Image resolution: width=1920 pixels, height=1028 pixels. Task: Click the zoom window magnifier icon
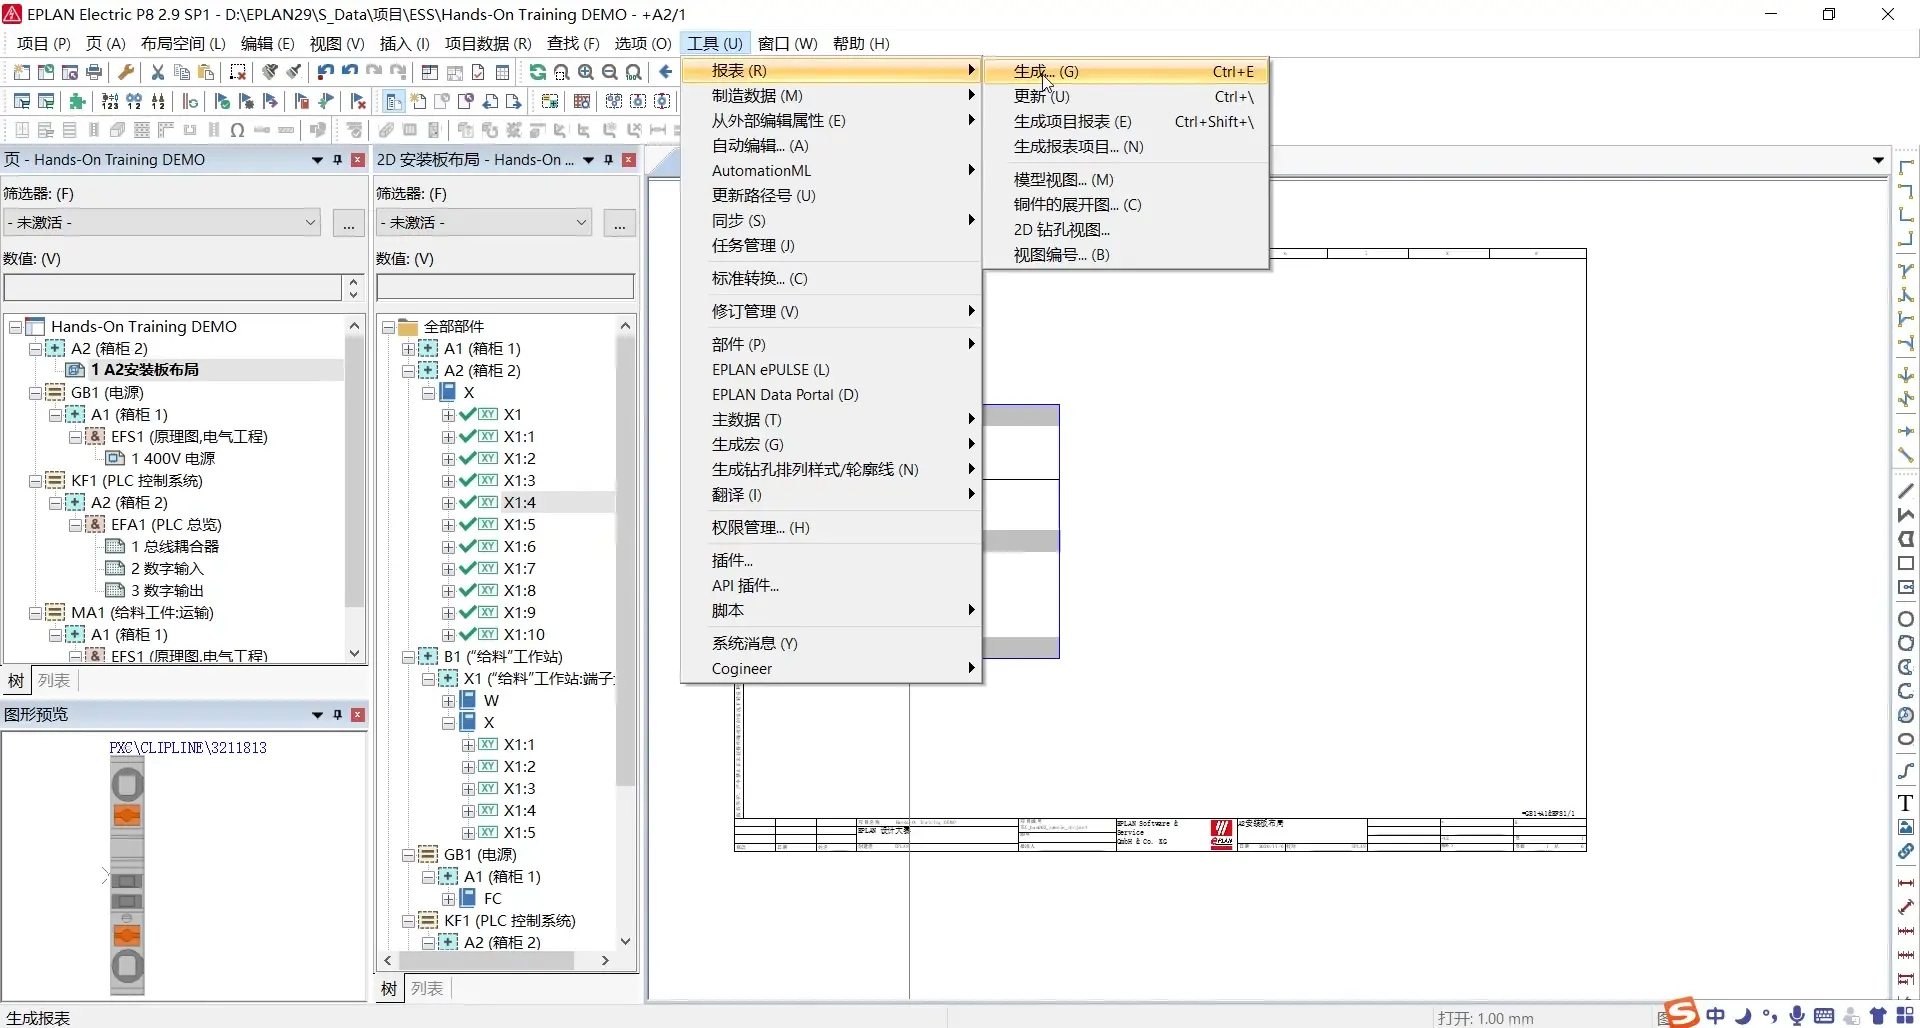click(x=562, y=72)
